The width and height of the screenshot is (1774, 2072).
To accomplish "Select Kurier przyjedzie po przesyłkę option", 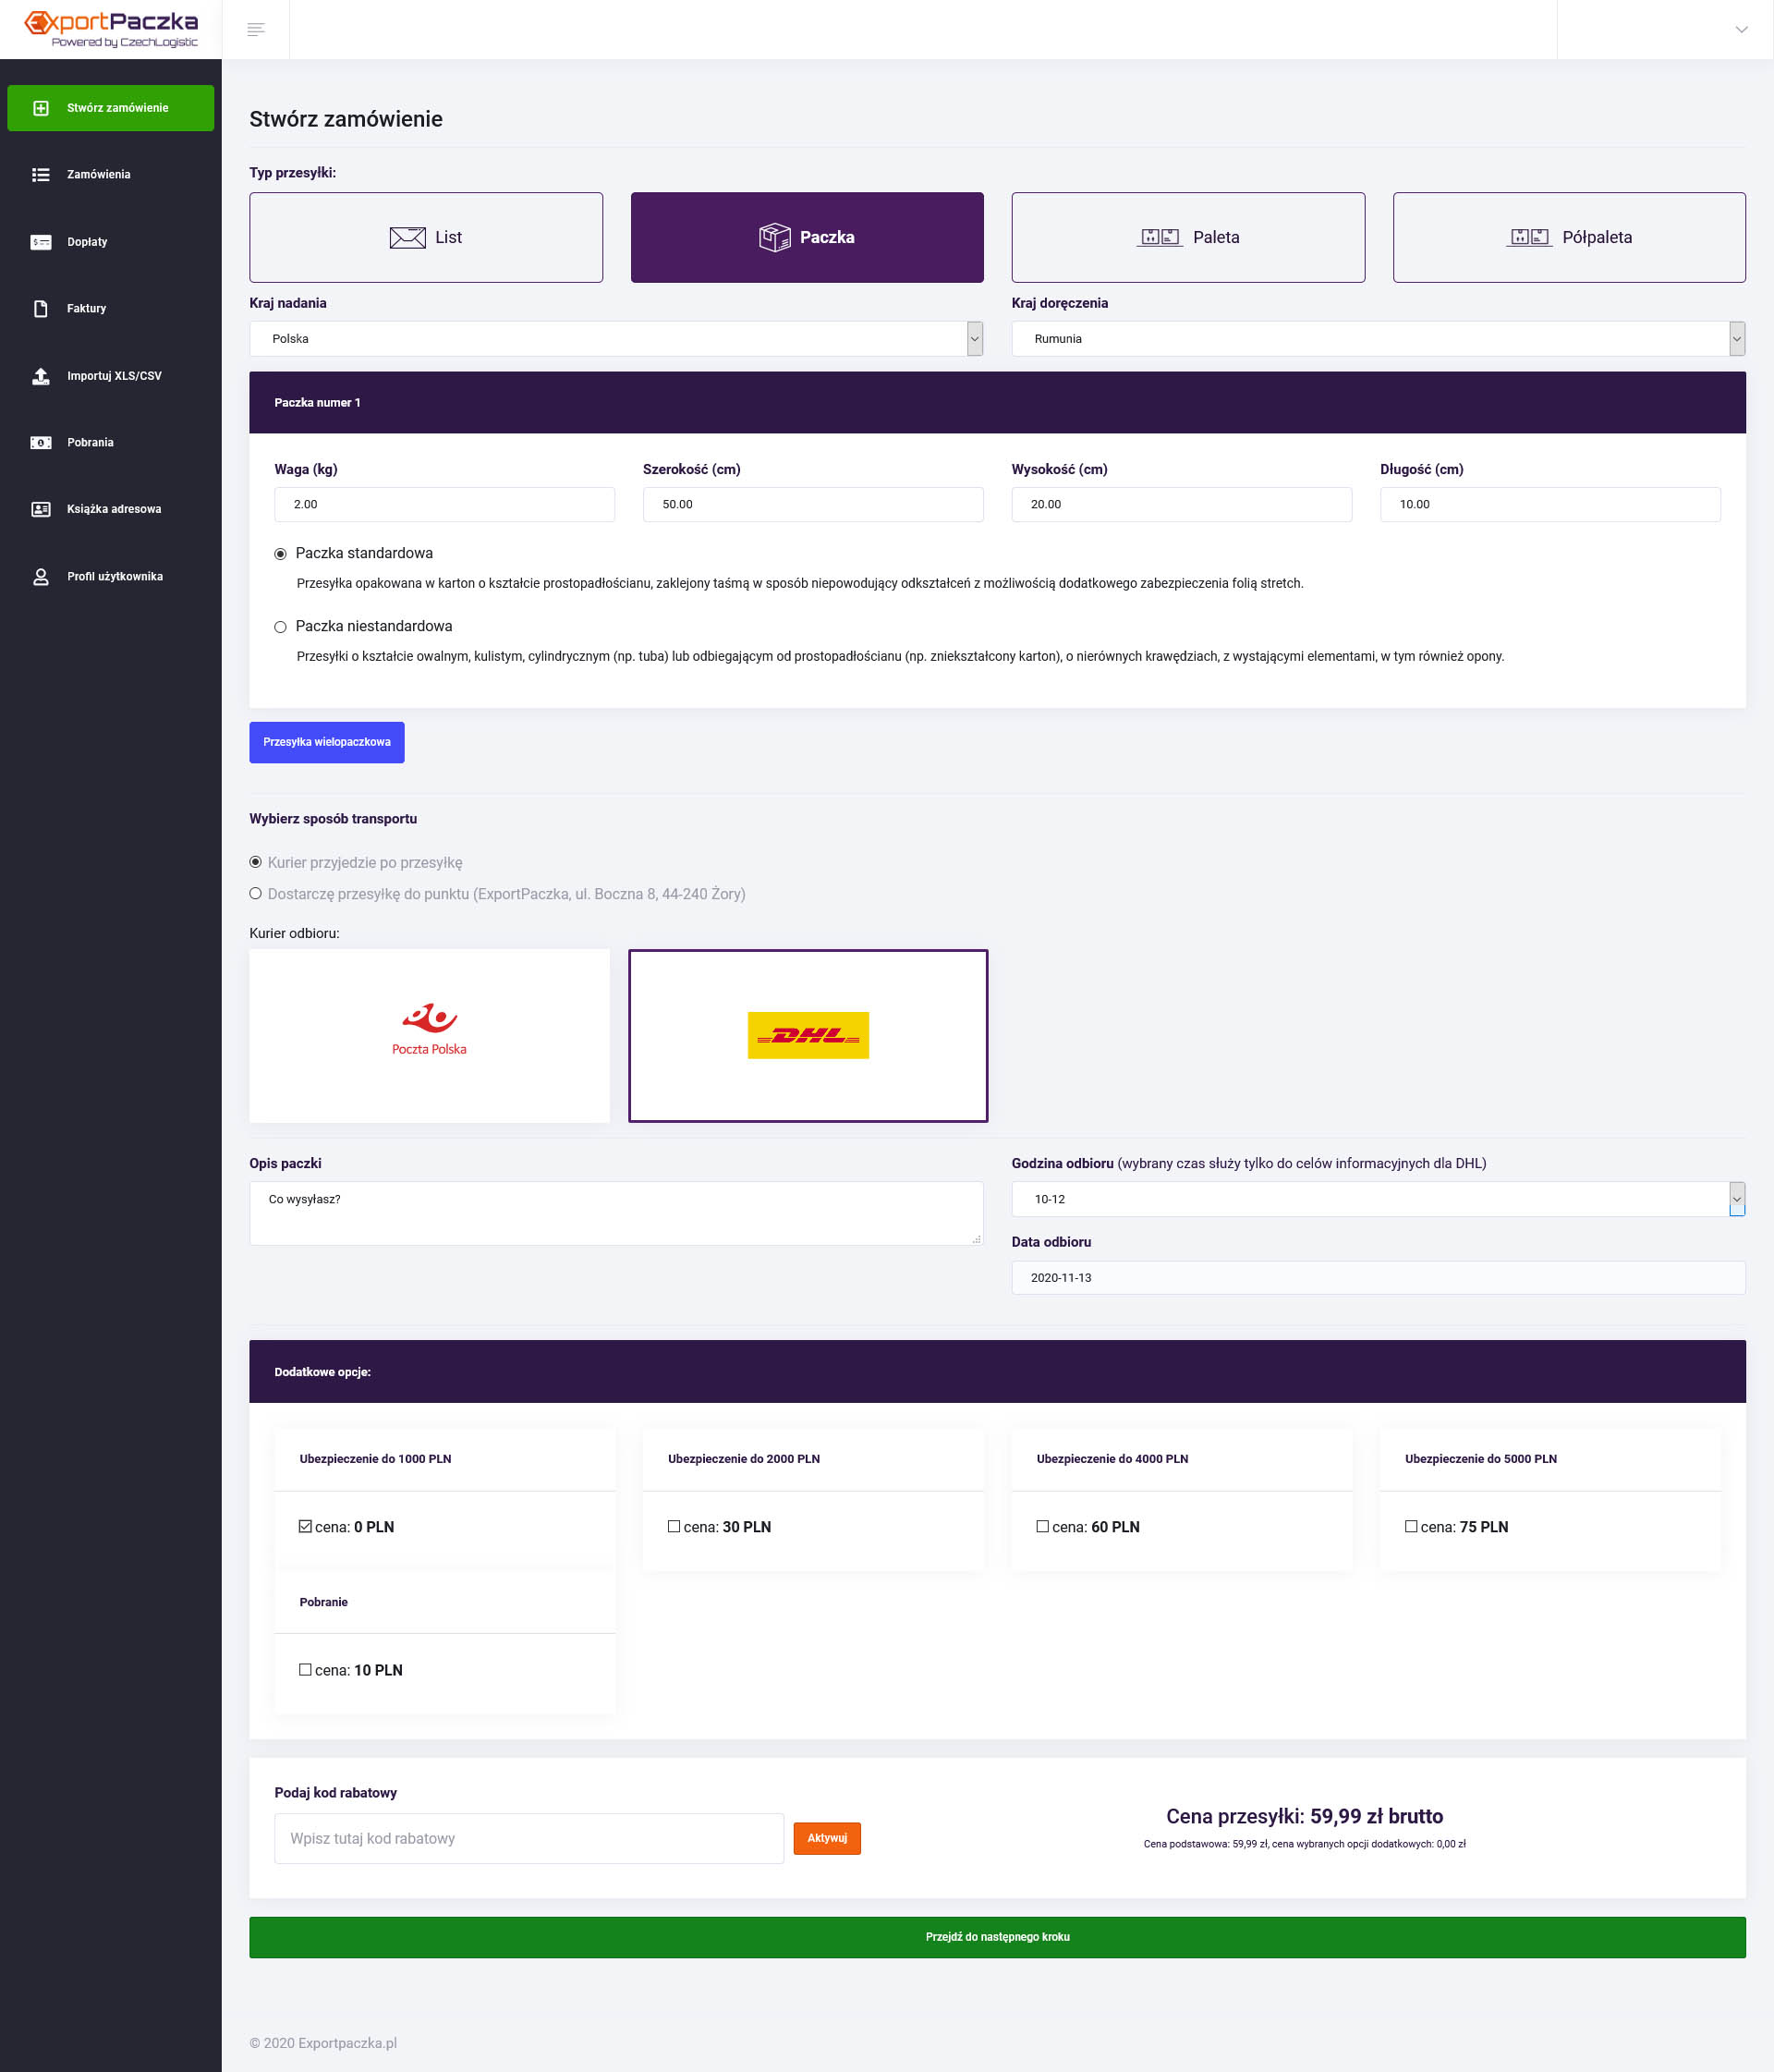I will click(x=256, y=862).
